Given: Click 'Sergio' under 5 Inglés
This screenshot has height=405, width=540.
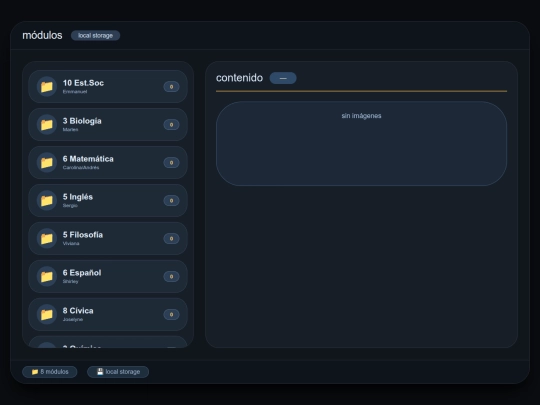Looking at the screenshot, I should coord(70,206).
